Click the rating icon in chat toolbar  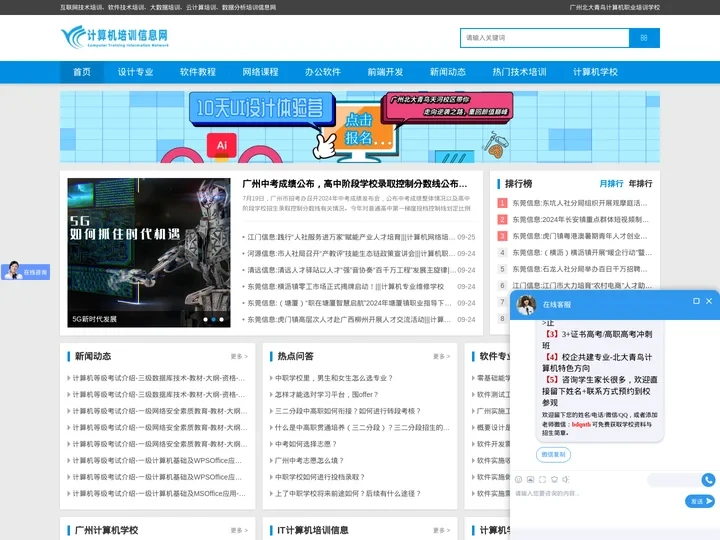pyautogui.click(x=554, y=479)
